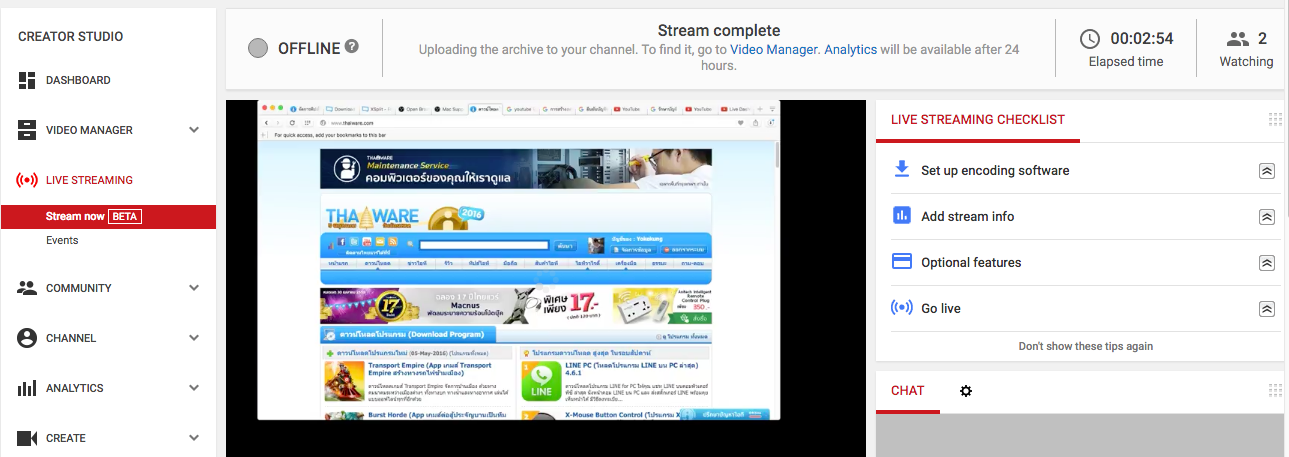Switch to the Chat tab
This screenshot has width=1289, height=457.
tap(908, 390)
